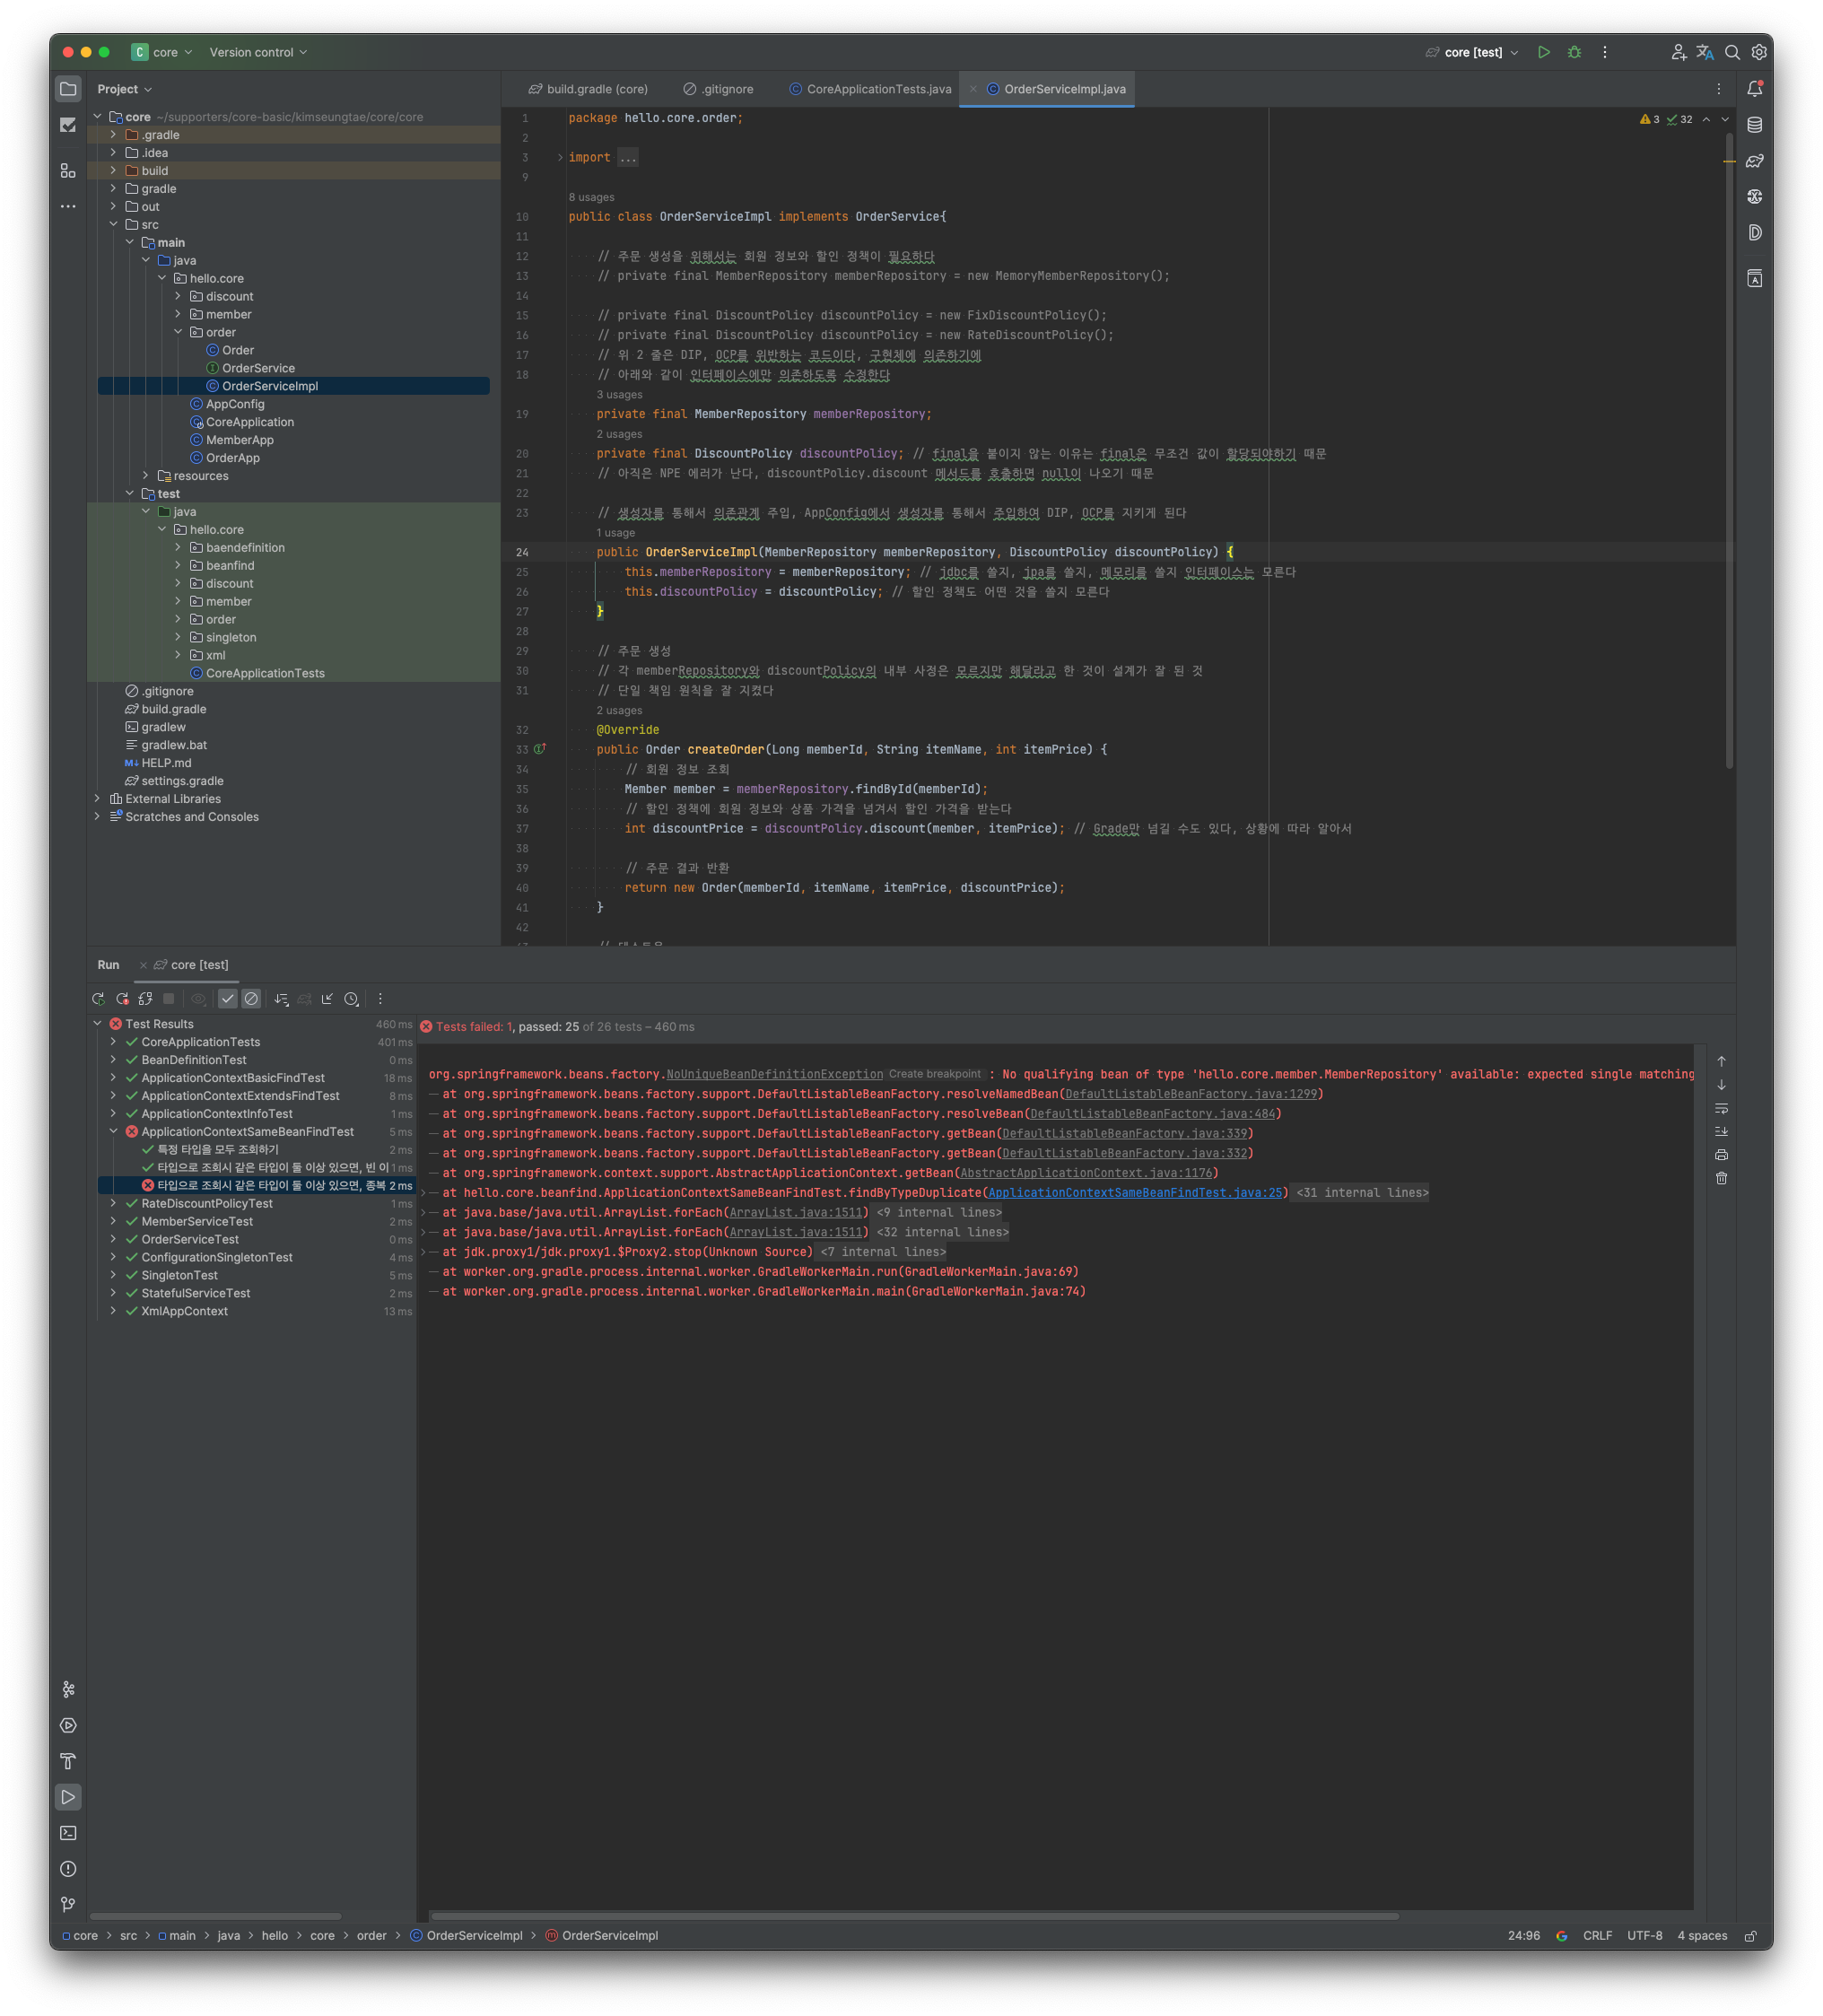Open Version control dropdown
Viewport: 1823px width, 2016px height.
(258, 52)
